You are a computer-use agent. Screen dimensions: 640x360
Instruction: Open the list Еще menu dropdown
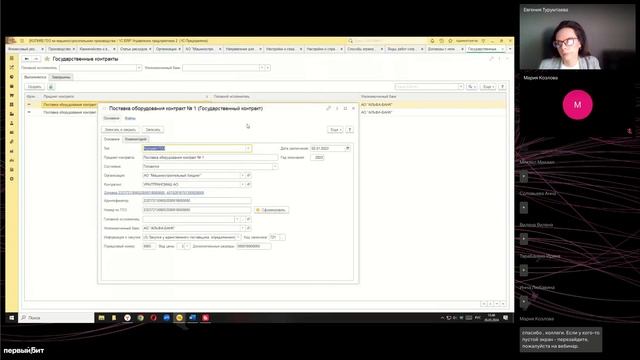pyautogui.click(x=488, y=87)
